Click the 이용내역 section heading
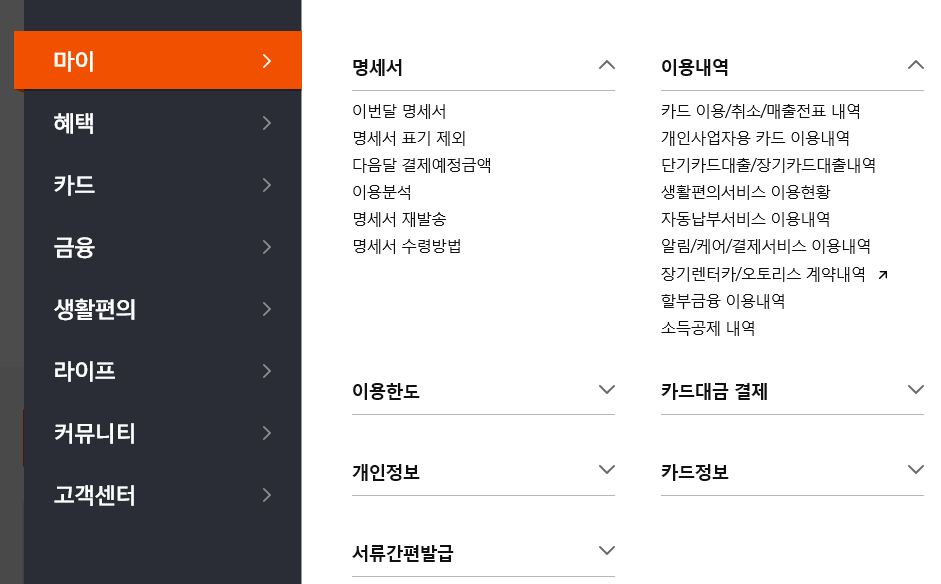Viewport: 941px width, 584px height. [x=695, y=67]
